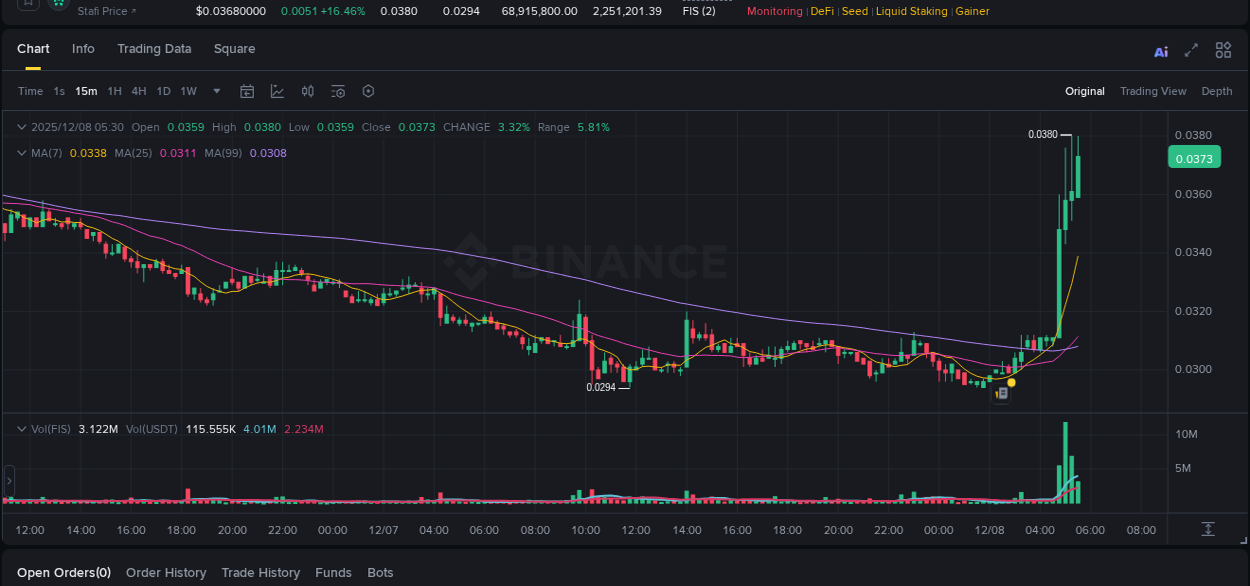Open the indicator list settings icon
1250x586 pixels.
click(337, 91)
